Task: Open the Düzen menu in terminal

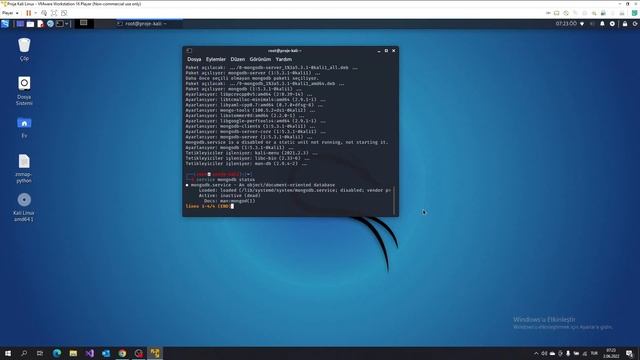Action: pos(238,59)
